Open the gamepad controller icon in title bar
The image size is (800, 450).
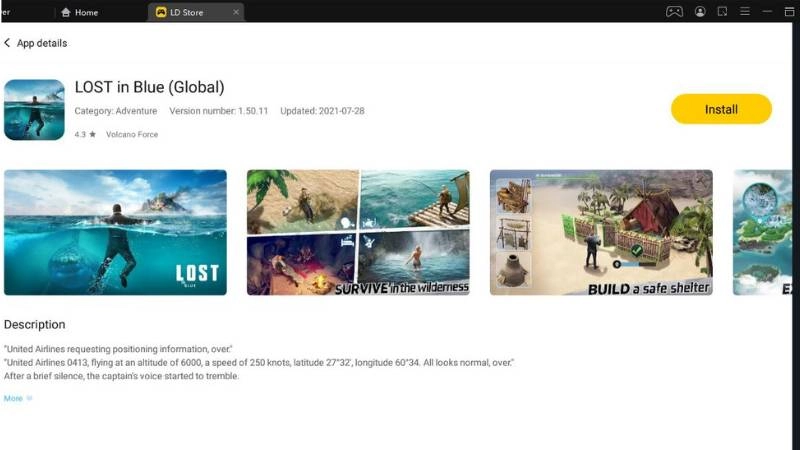coord(674,12)
